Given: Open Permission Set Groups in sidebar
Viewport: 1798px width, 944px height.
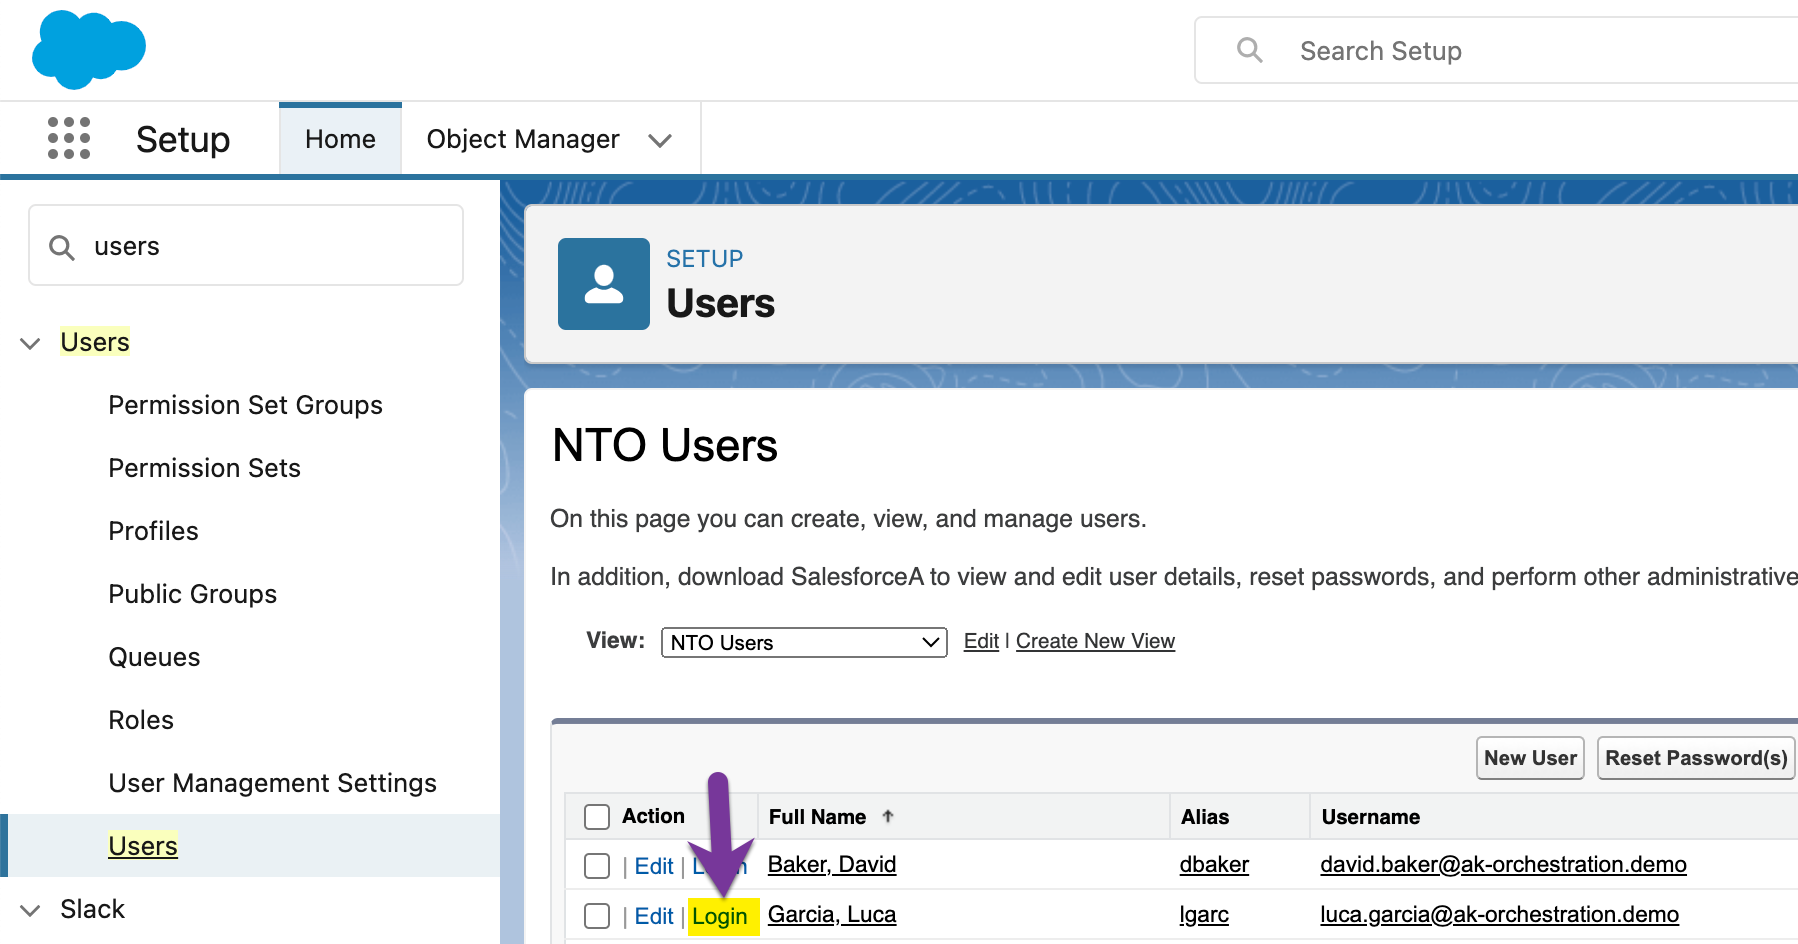Looking at the screenshot, I should 246,405.
